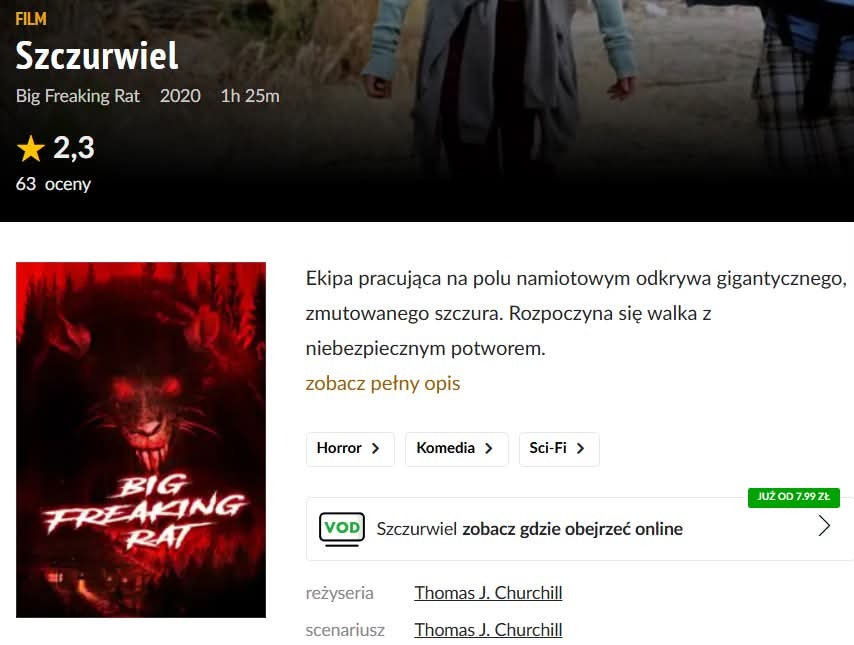Viewport: 854px width, 645px height.
Task: Click the chevron arrow on Horror tag
Action: [375, 448]
